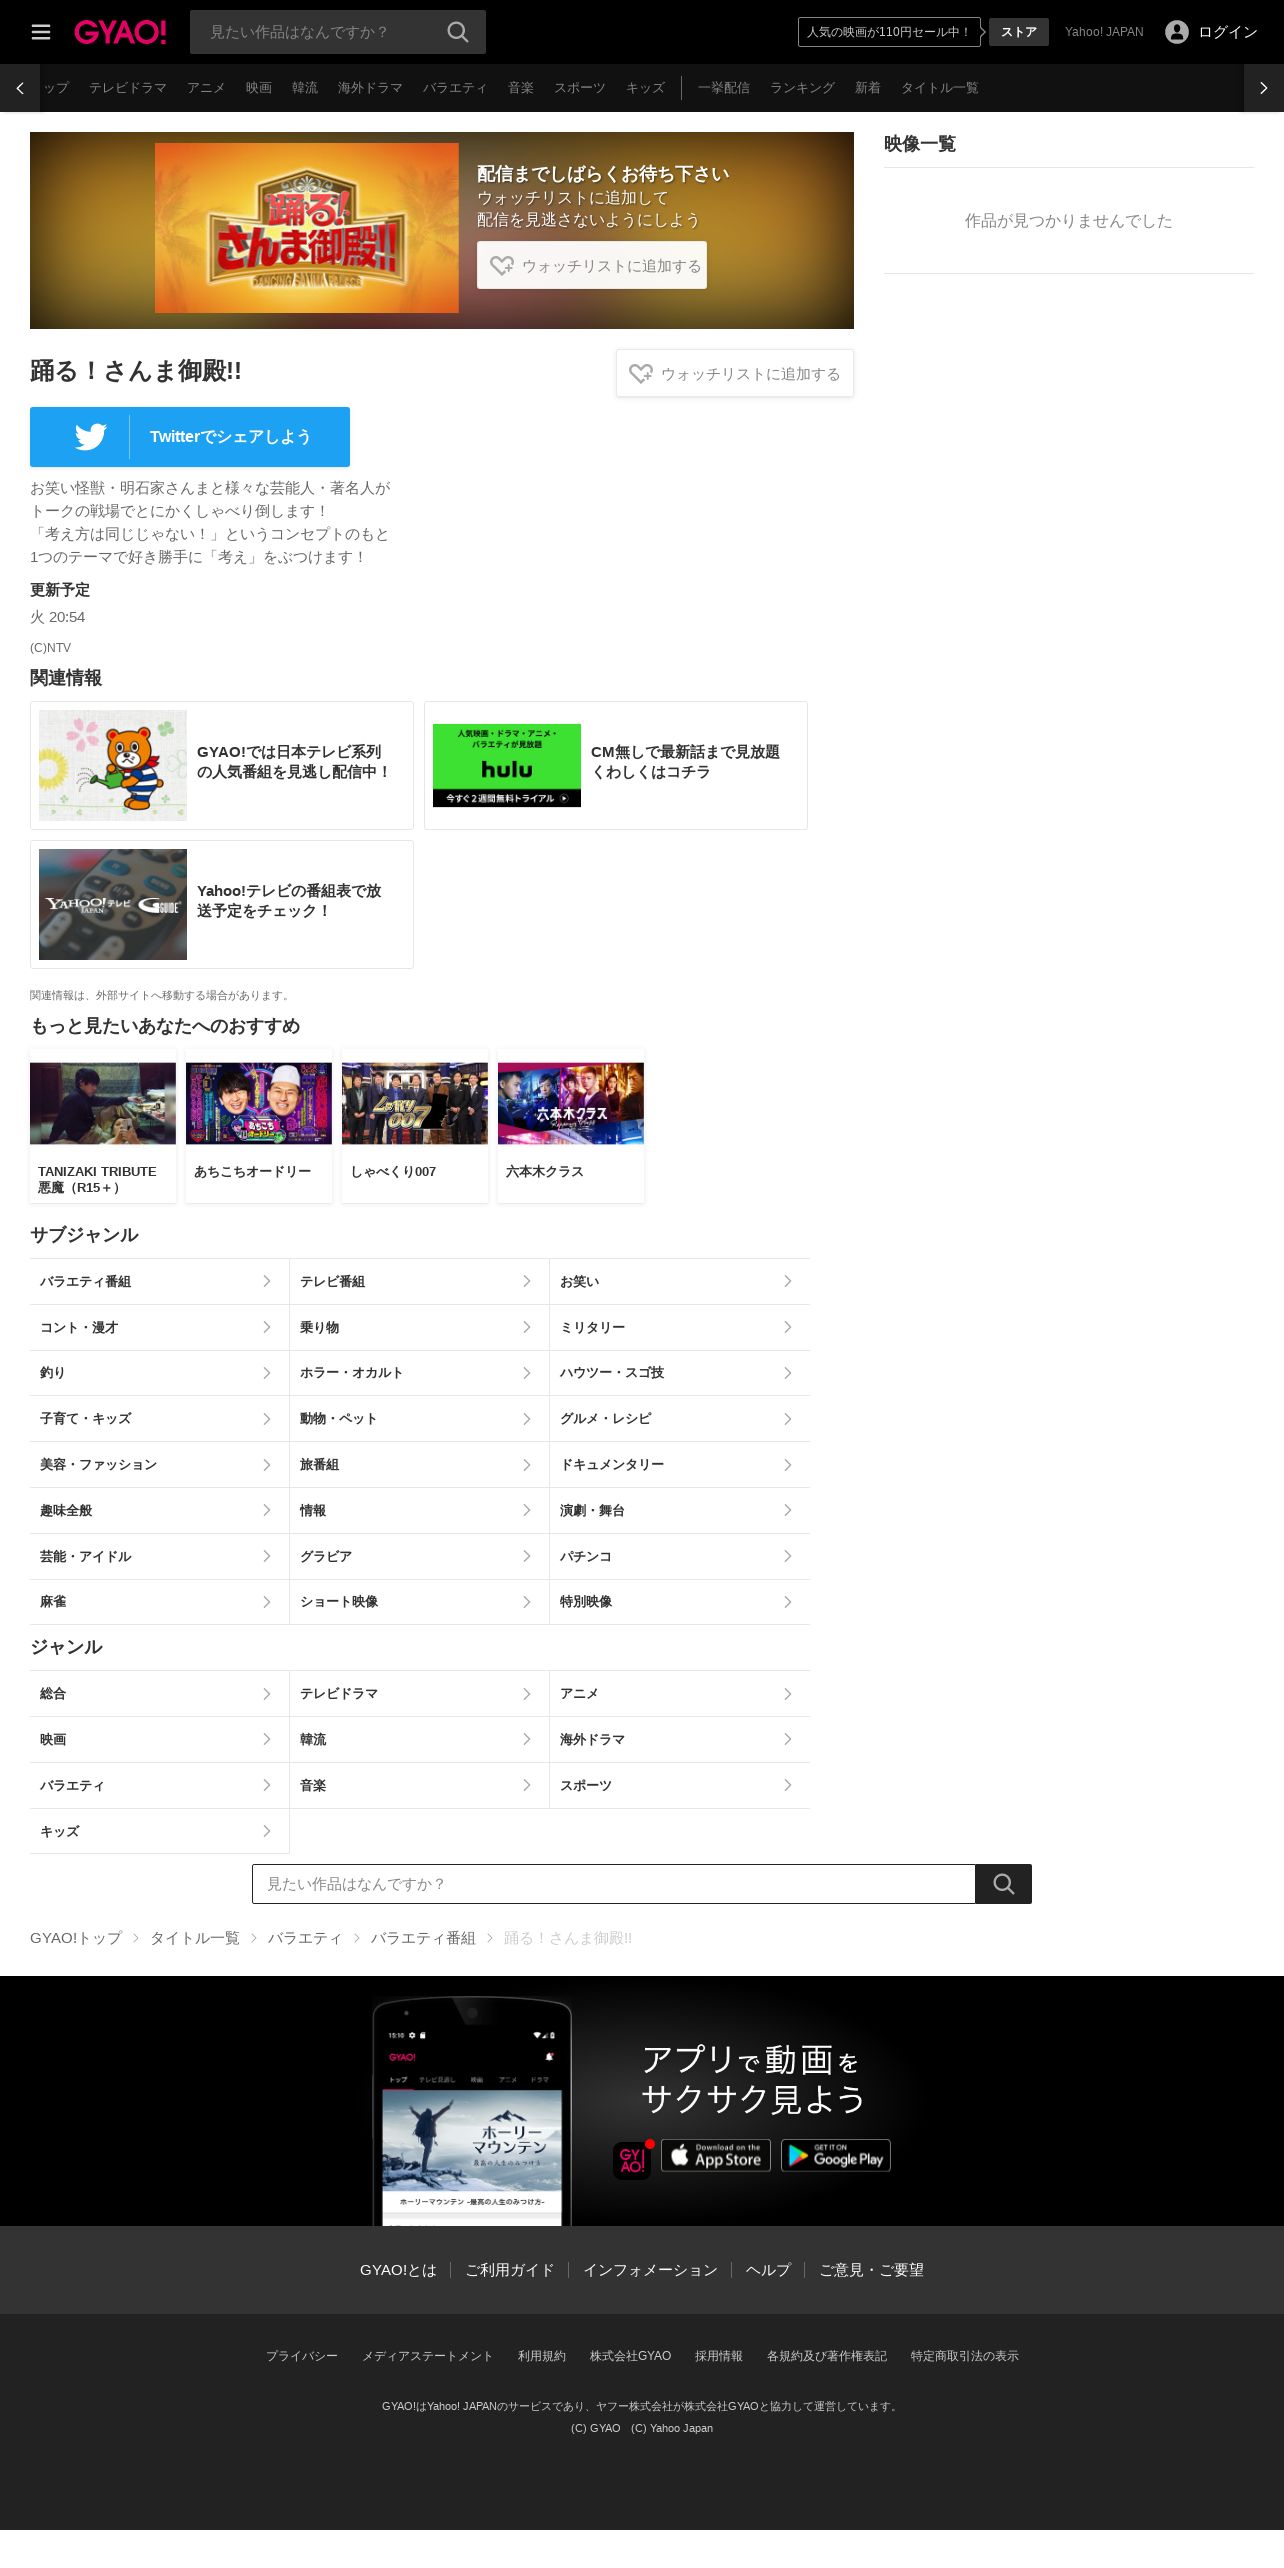Screen dimensions: 1284x2568
Task: Open ホラー・オカルト subgenre row
Action: click(x=419, y=1373)
